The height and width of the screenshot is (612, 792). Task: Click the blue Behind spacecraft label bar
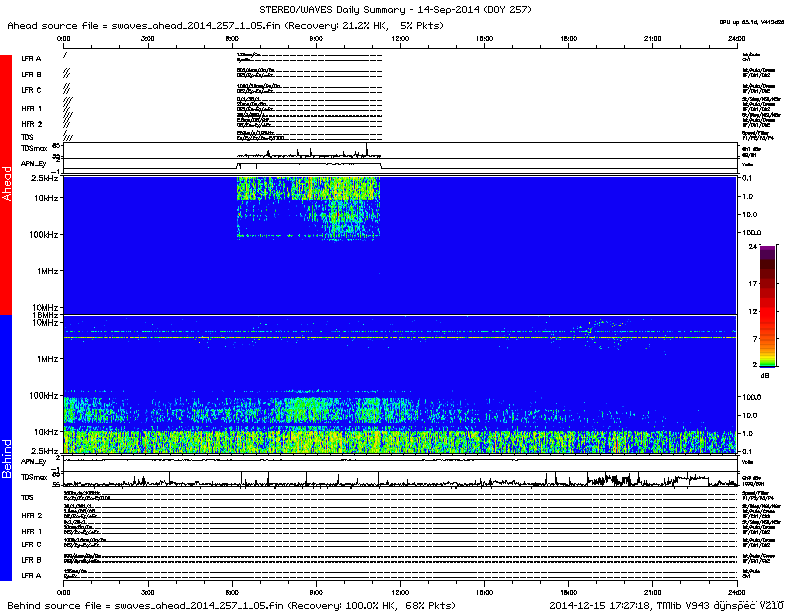click(x=6, y=447)
